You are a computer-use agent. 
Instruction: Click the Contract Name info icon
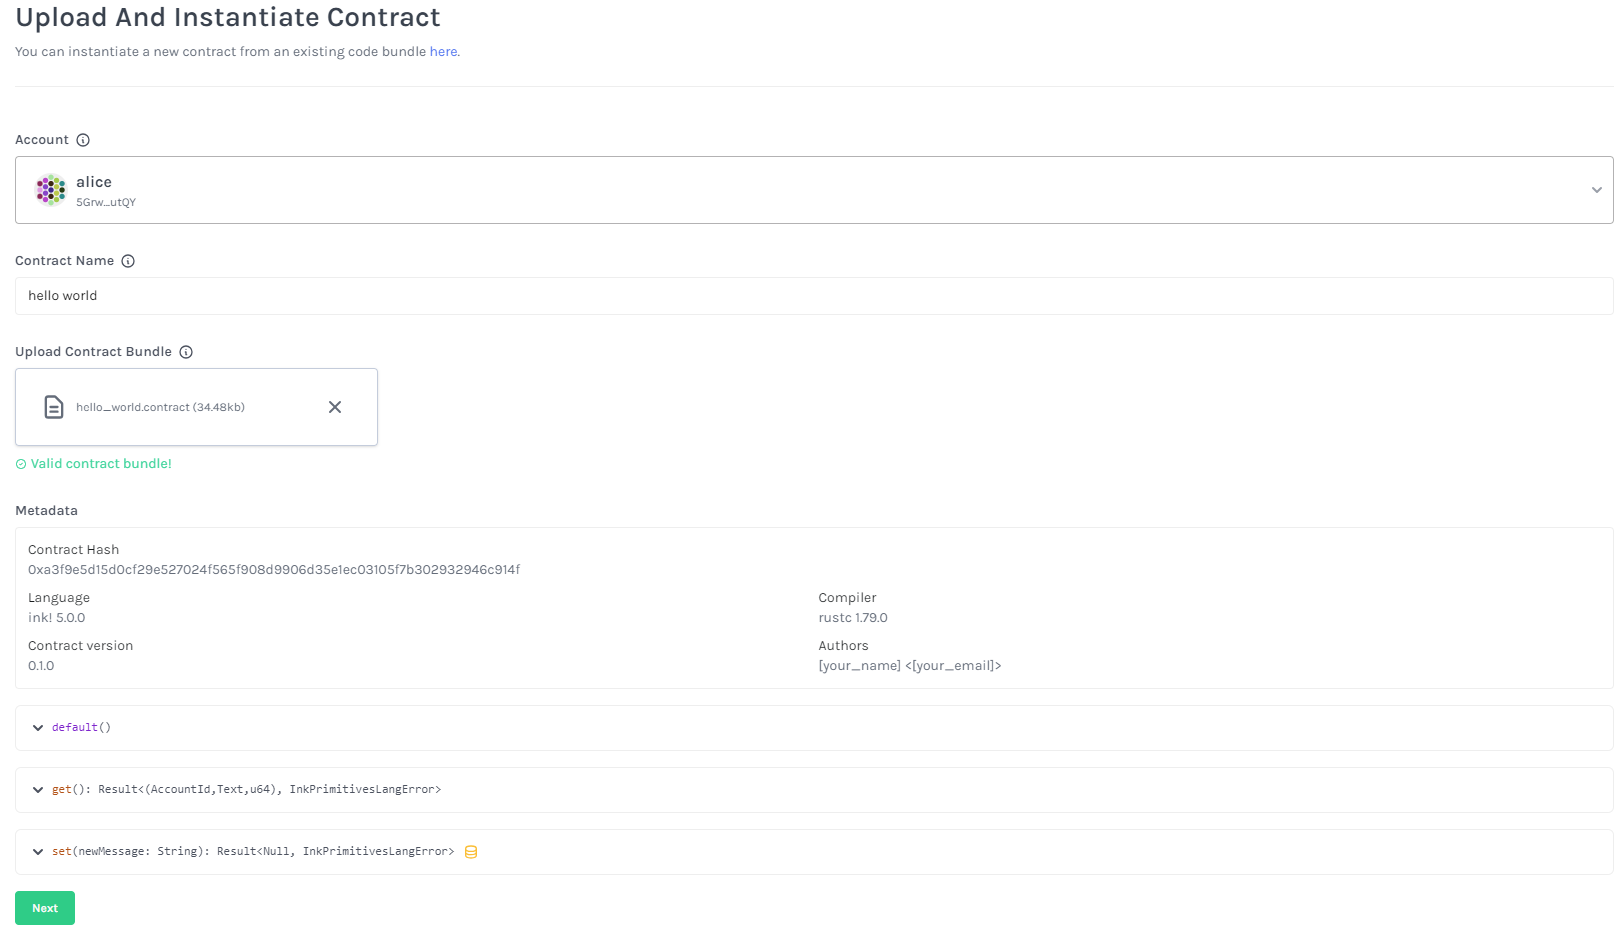128,261
